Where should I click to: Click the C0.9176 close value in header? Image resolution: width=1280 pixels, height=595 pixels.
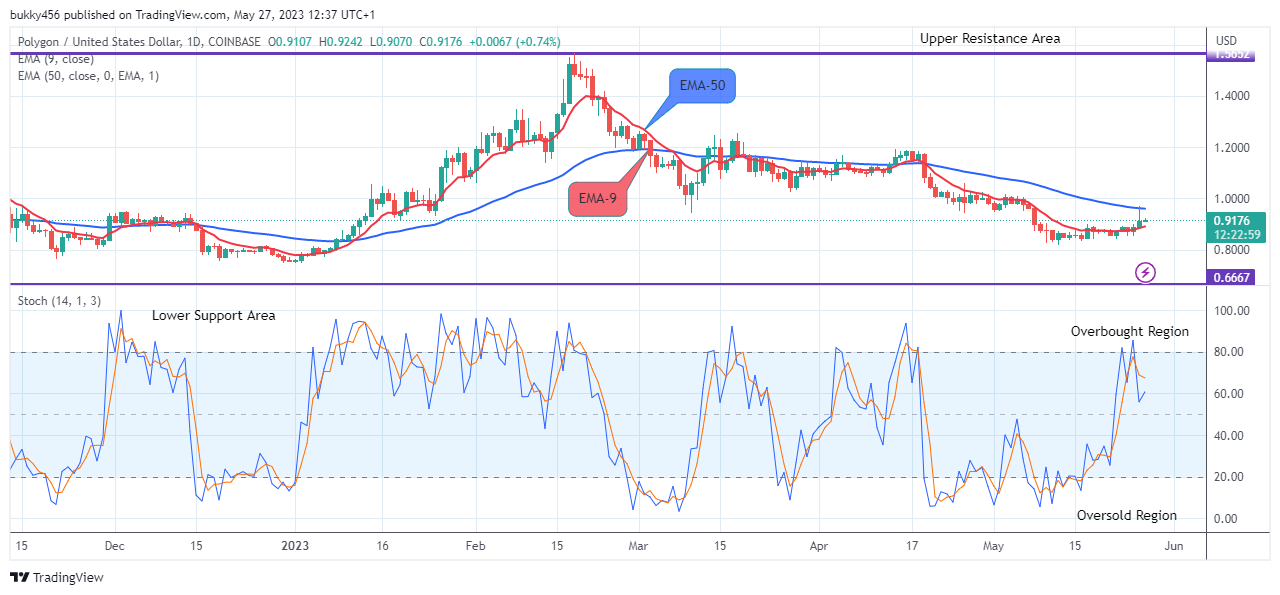(441, 41)
